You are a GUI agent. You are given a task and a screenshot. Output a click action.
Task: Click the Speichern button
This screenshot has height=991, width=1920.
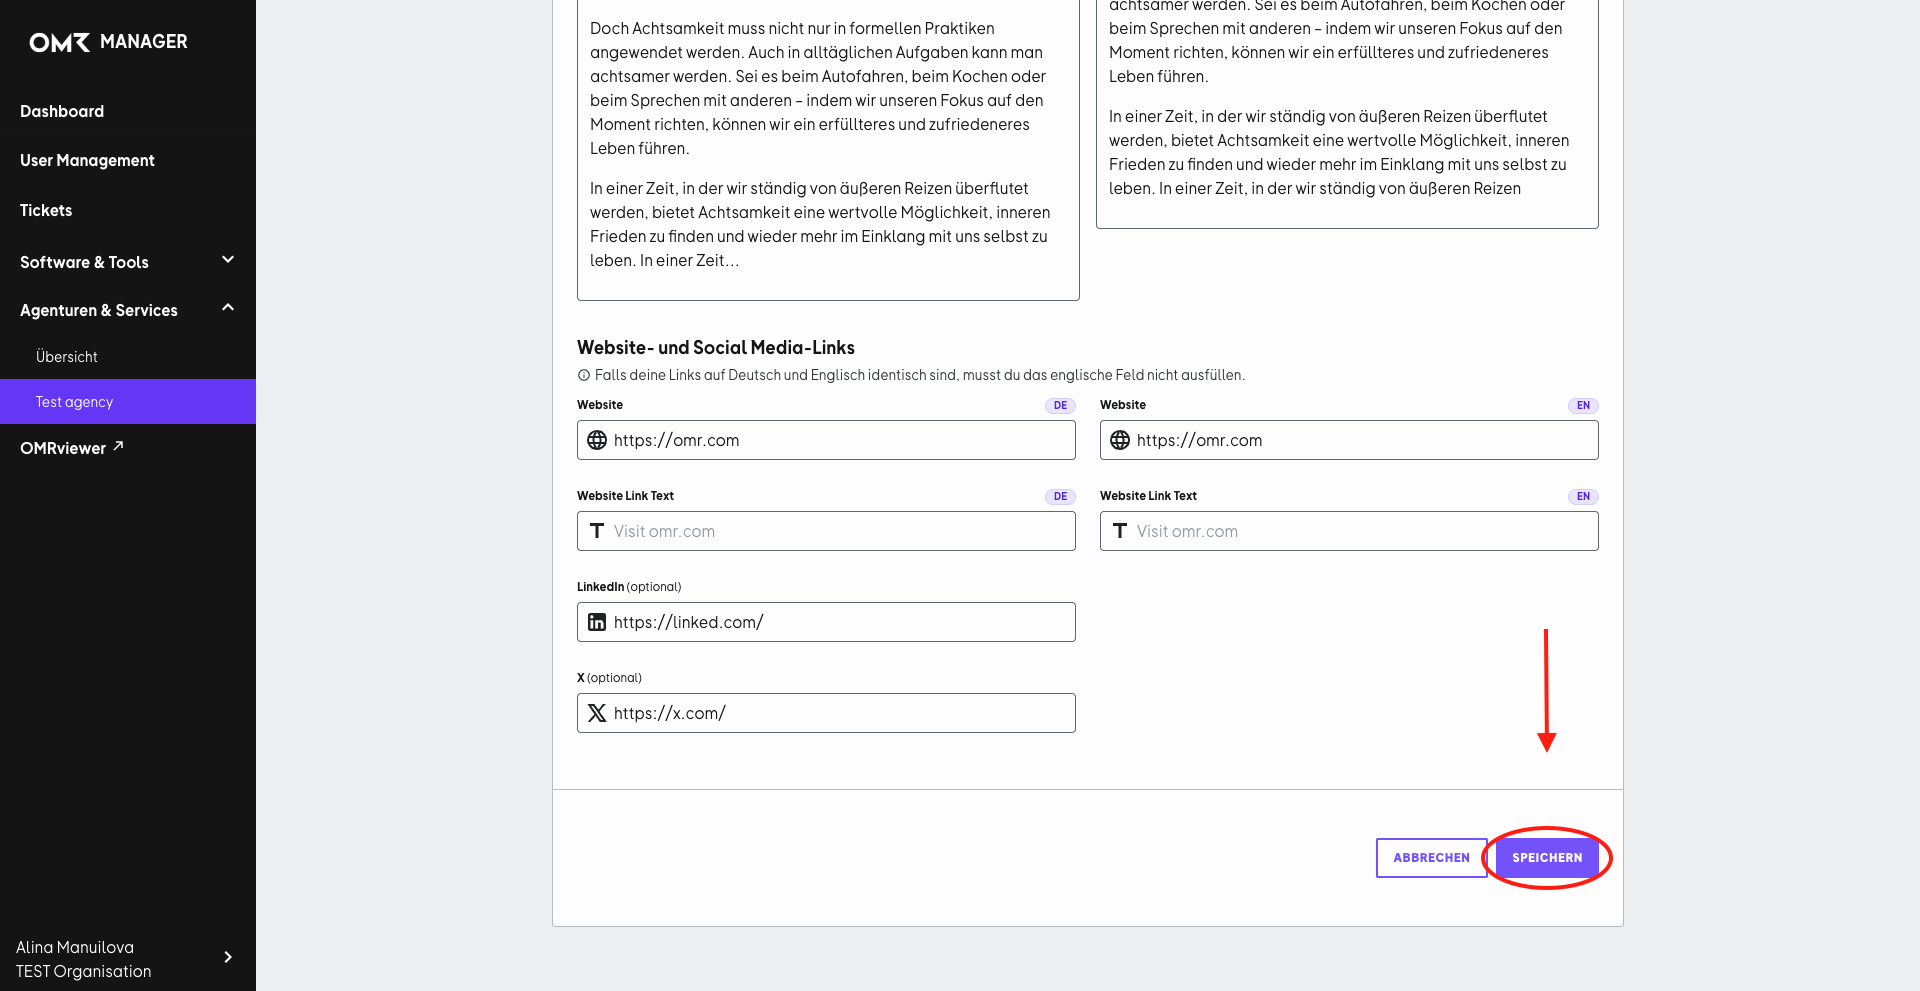(1547, 858)
